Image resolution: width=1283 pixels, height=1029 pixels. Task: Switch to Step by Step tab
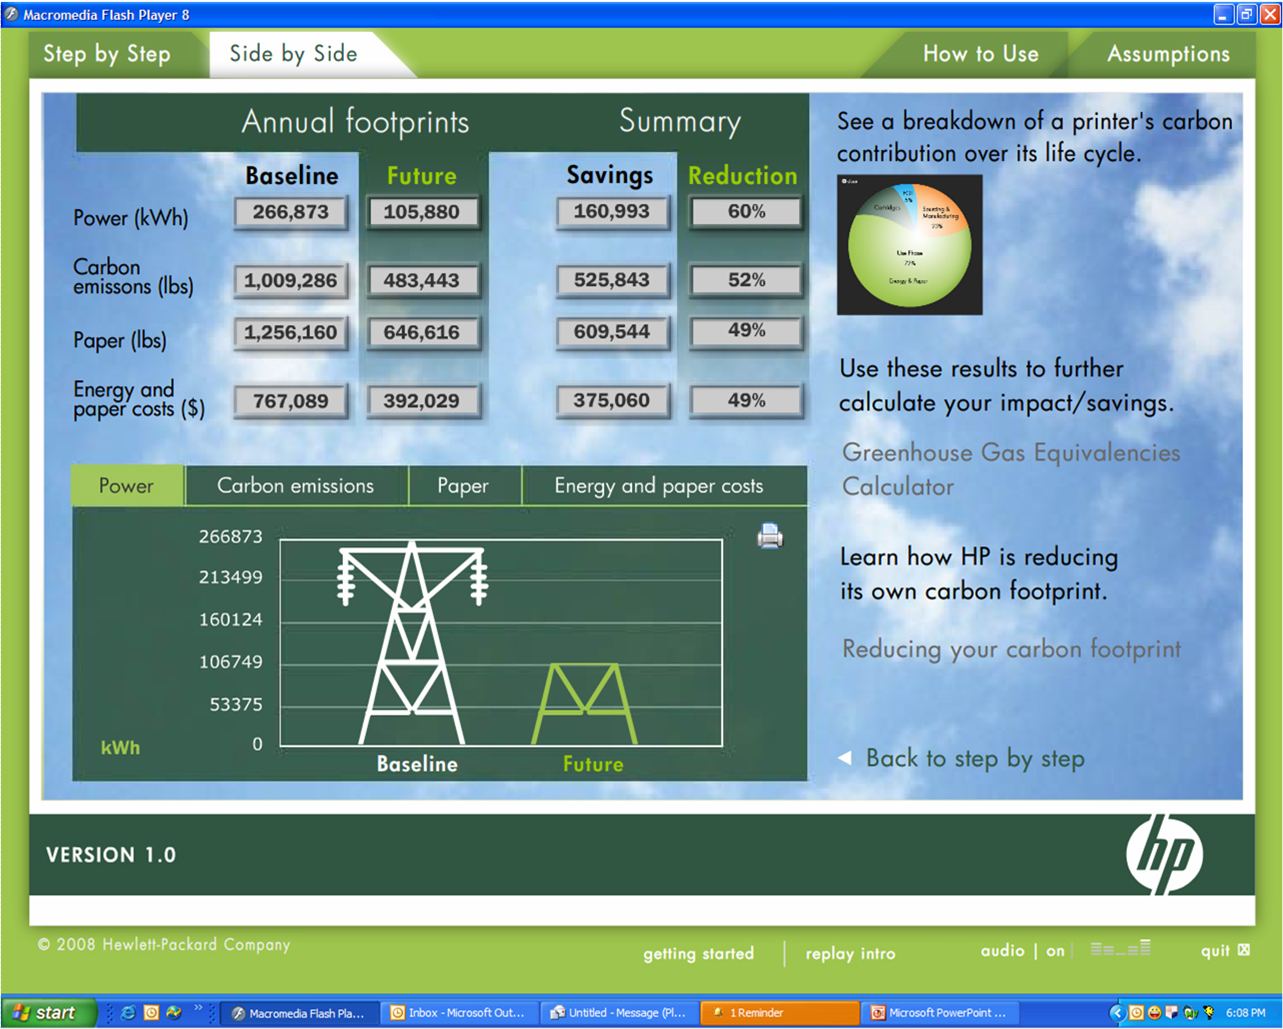pos(107,54)
